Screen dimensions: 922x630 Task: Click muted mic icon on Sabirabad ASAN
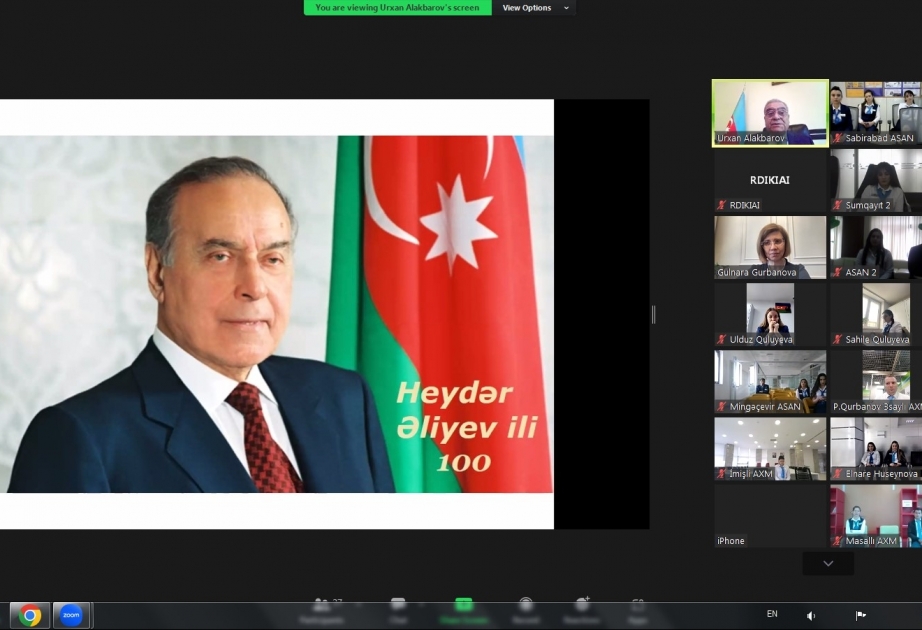(837, 138)
